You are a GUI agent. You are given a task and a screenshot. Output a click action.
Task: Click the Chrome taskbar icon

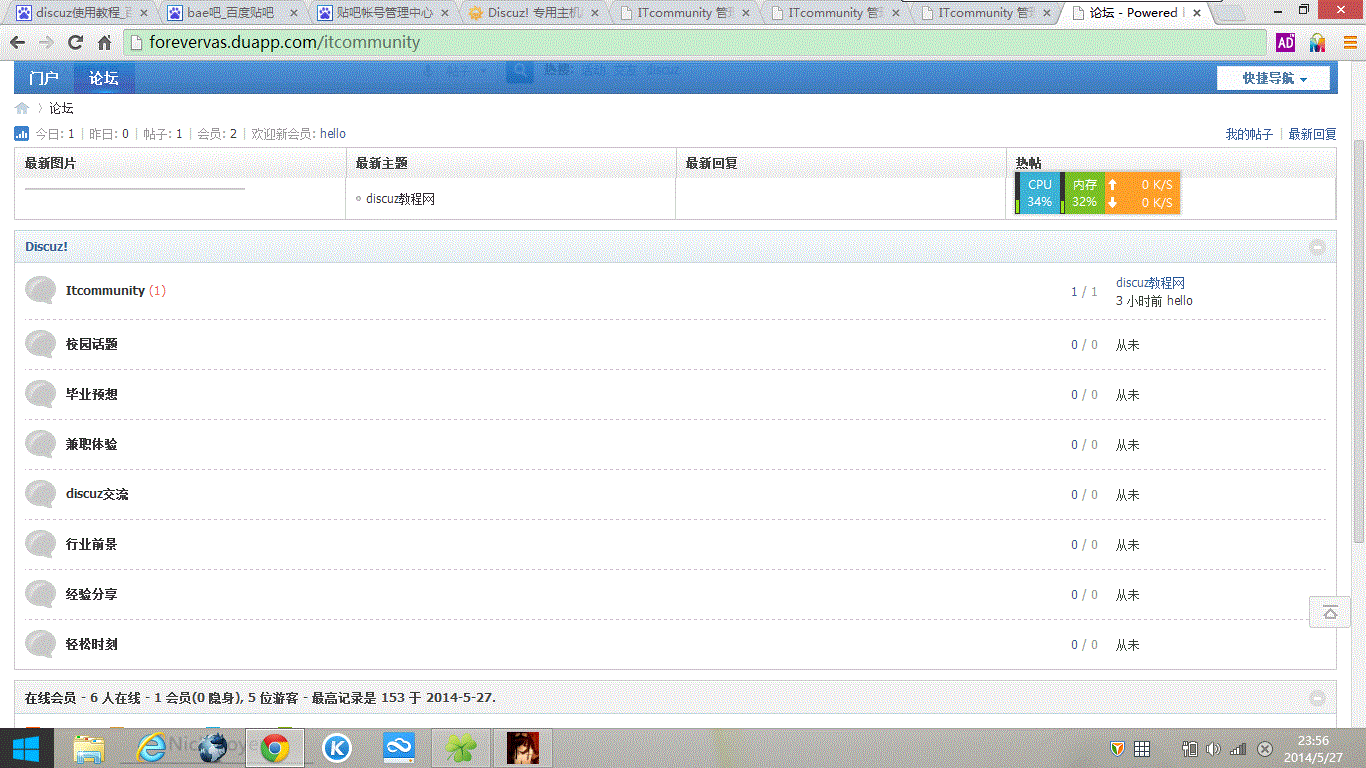(x=275, y=748)
